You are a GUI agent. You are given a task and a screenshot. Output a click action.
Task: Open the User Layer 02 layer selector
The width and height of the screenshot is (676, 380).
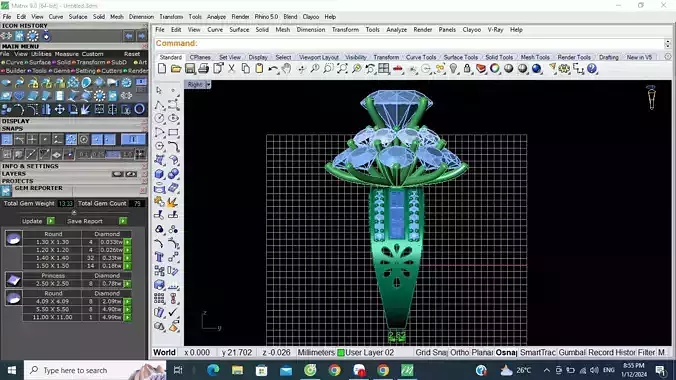(x=370, y=352)
